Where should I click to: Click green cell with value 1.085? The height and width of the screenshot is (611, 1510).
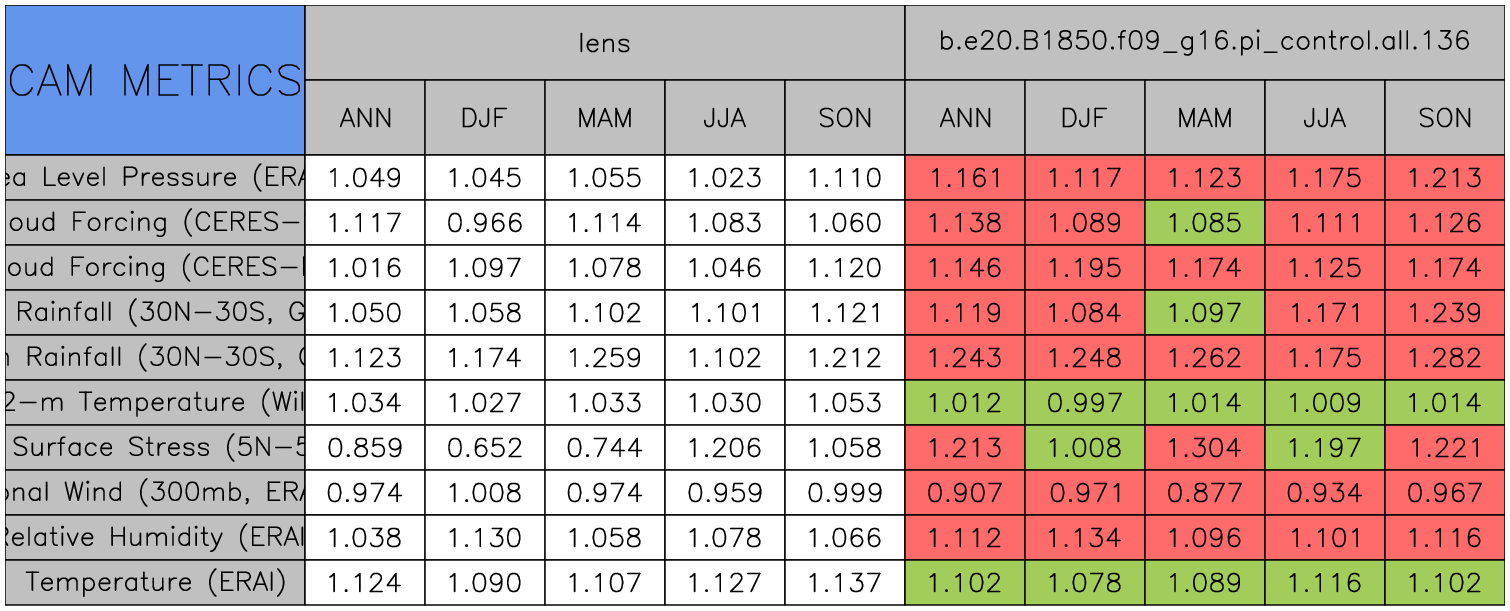pos(1204,223)
